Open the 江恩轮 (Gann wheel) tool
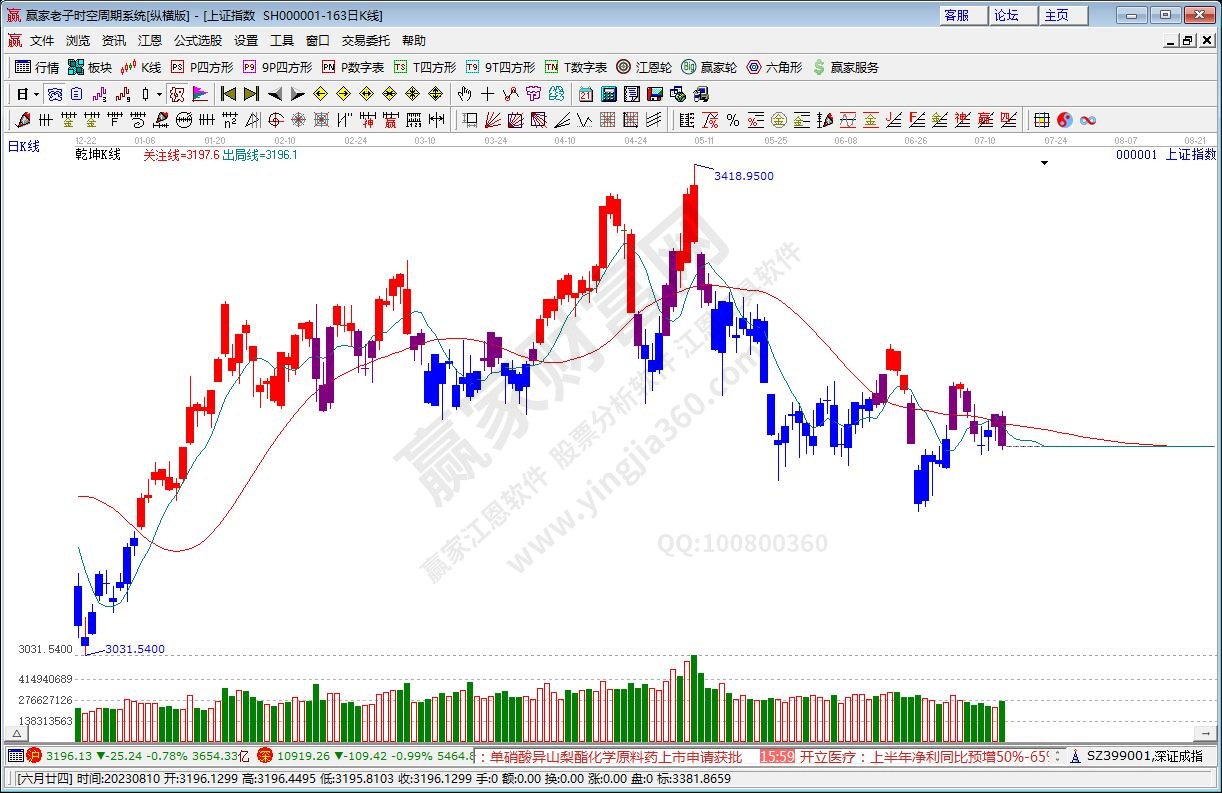Image resolution: width=1222 pixels, height=793 pixels. pos(644,67)
